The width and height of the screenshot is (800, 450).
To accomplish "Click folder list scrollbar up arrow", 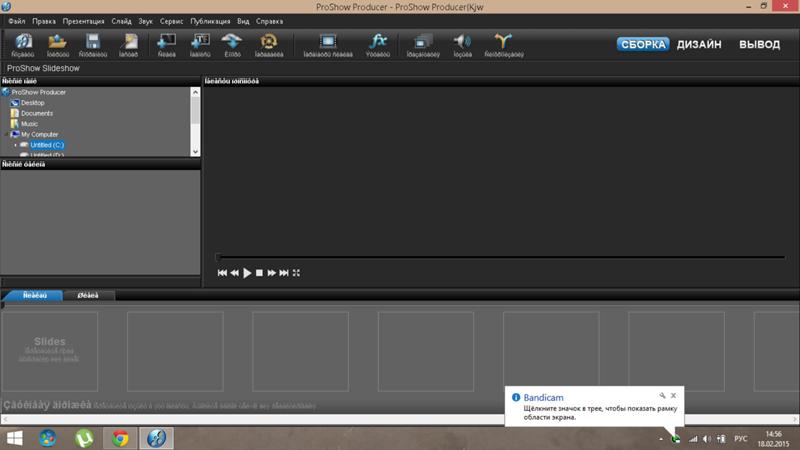I will 195,92.
